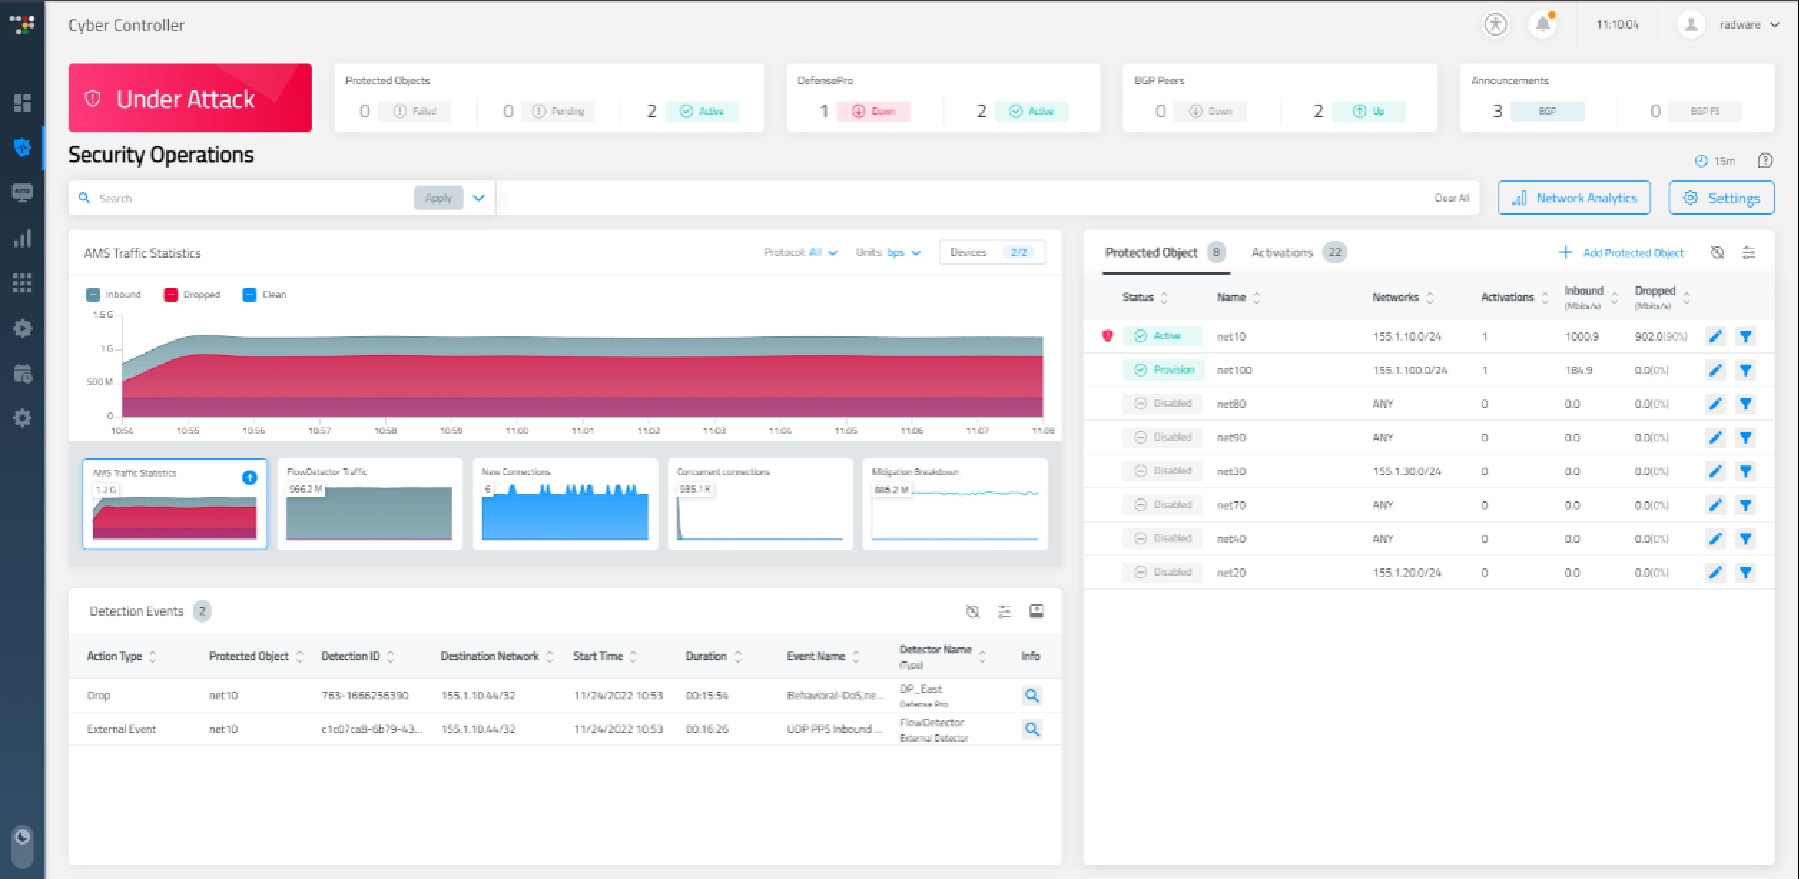Toggle the Dropped legend swatch
This screenshot has width=1799, height=879.
170,295
